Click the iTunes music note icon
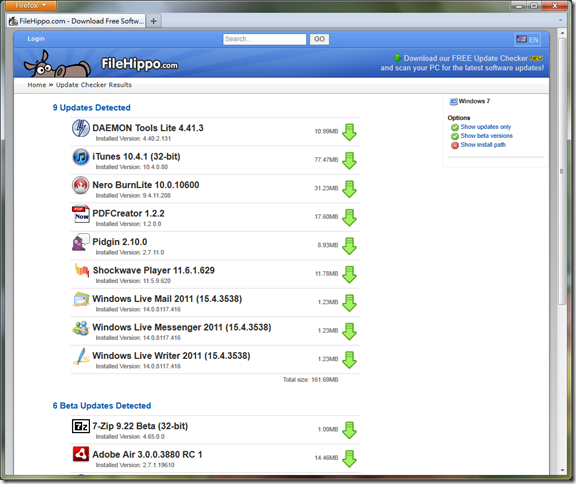This screenshot has width=576, height=484. [x=80, y=157]
